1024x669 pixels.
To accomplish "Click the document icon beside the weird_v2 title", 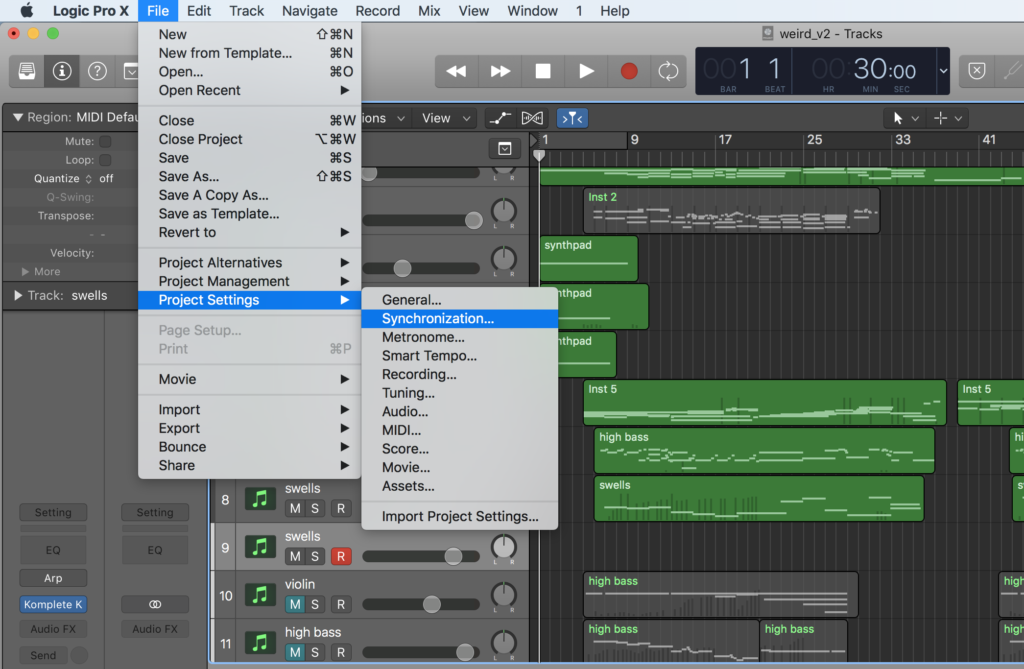I will click(x=768, y=33).
